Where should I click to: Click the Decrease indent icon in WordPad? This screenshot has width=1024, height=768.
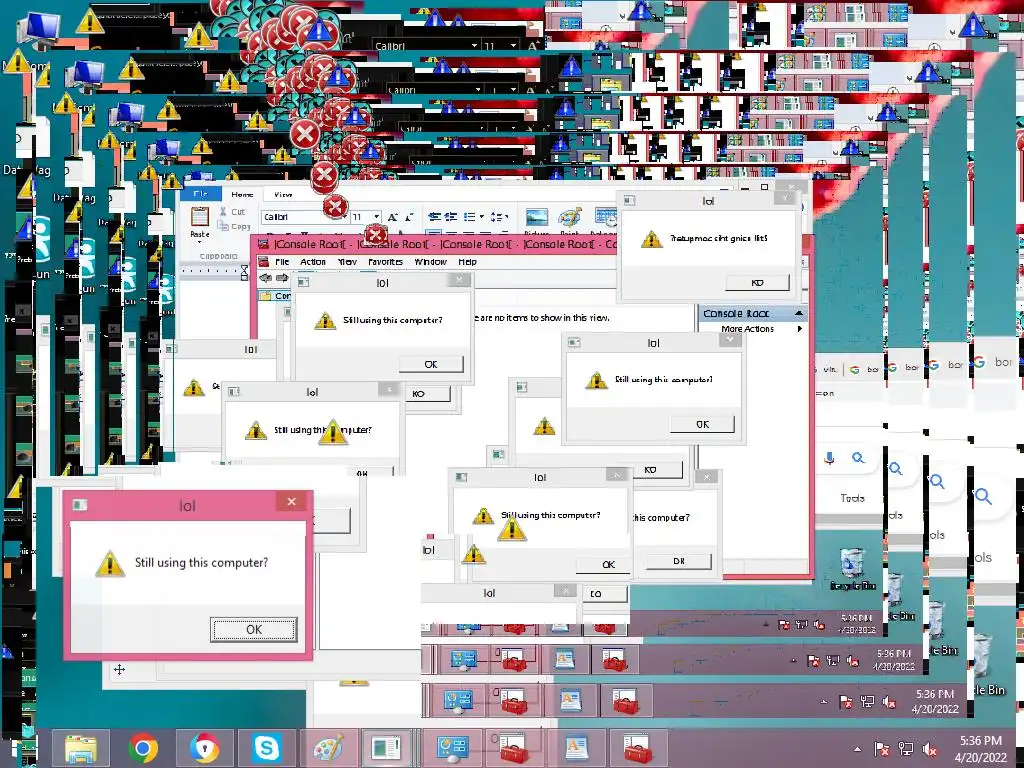point(434,217)
